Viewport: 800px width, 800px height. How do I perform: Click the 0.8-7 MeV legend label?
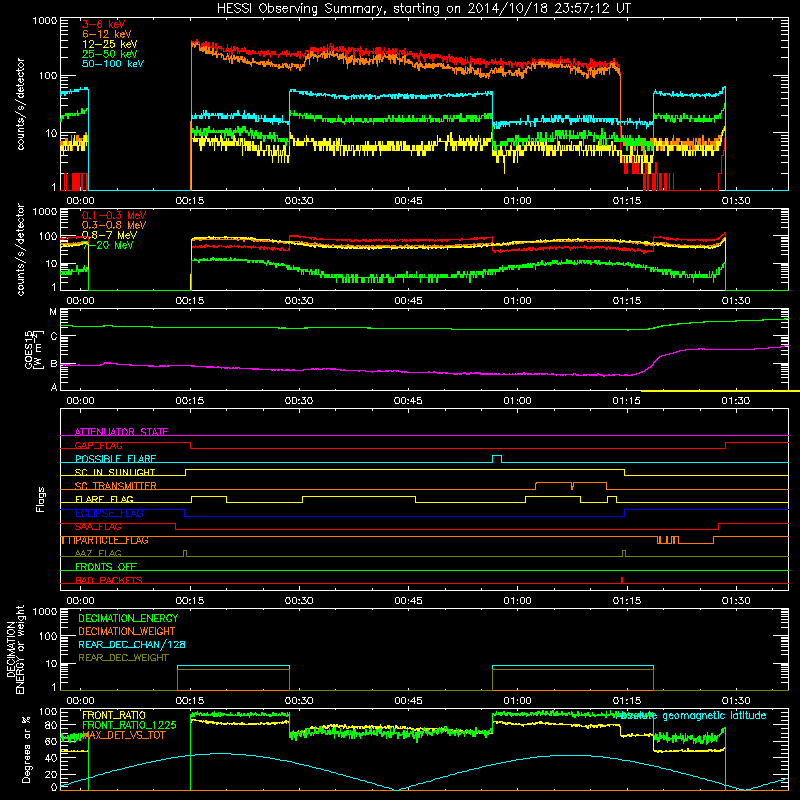(109, 235)
